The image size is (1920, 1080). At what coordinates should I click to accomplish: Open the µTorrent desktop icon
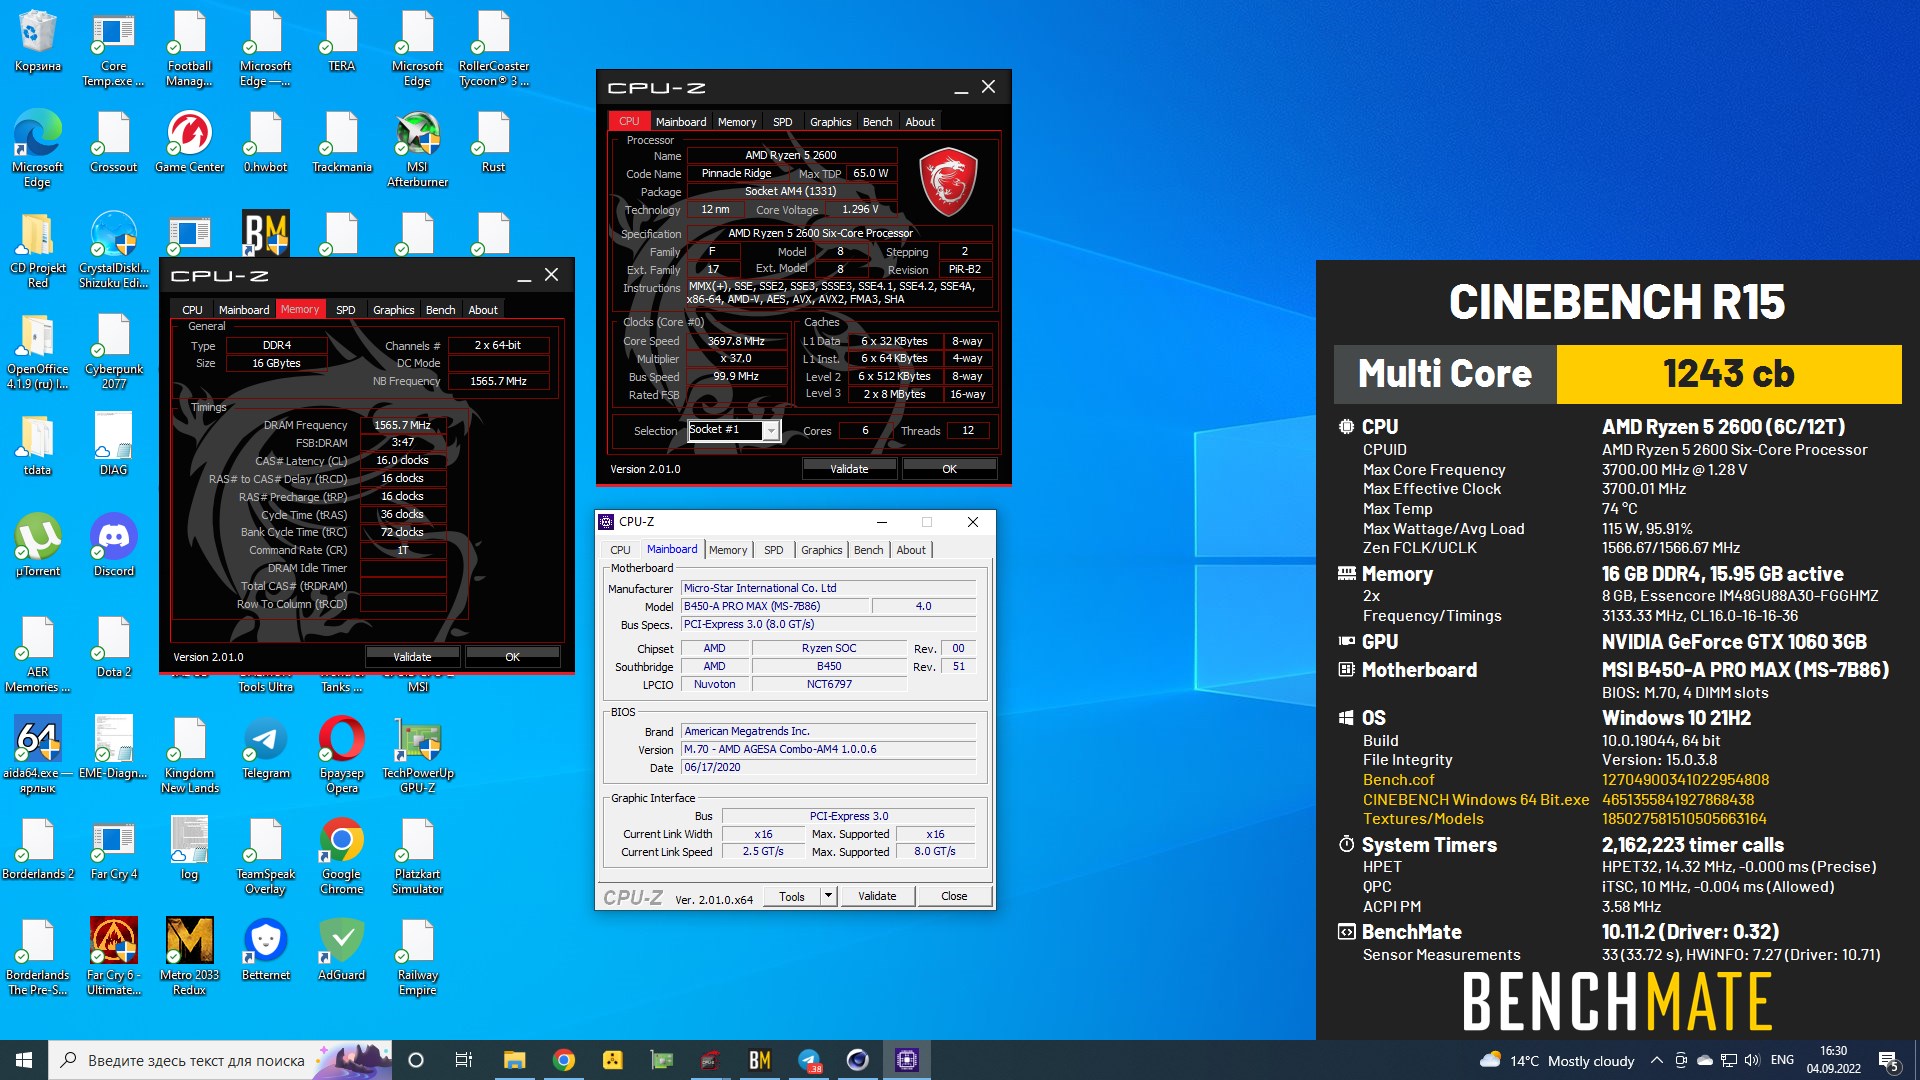37,545
